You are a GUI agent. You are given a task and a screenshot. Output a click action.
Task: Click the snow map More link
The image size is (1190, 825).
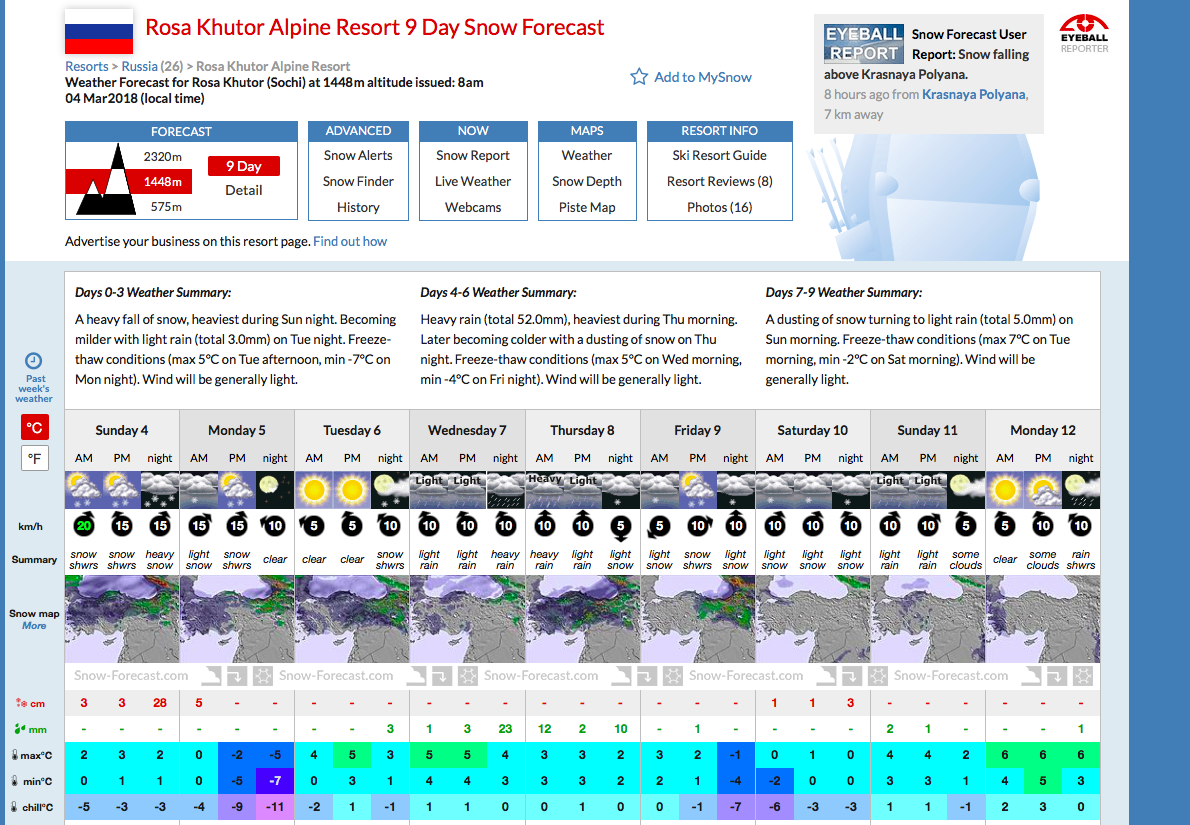point(34,626)
